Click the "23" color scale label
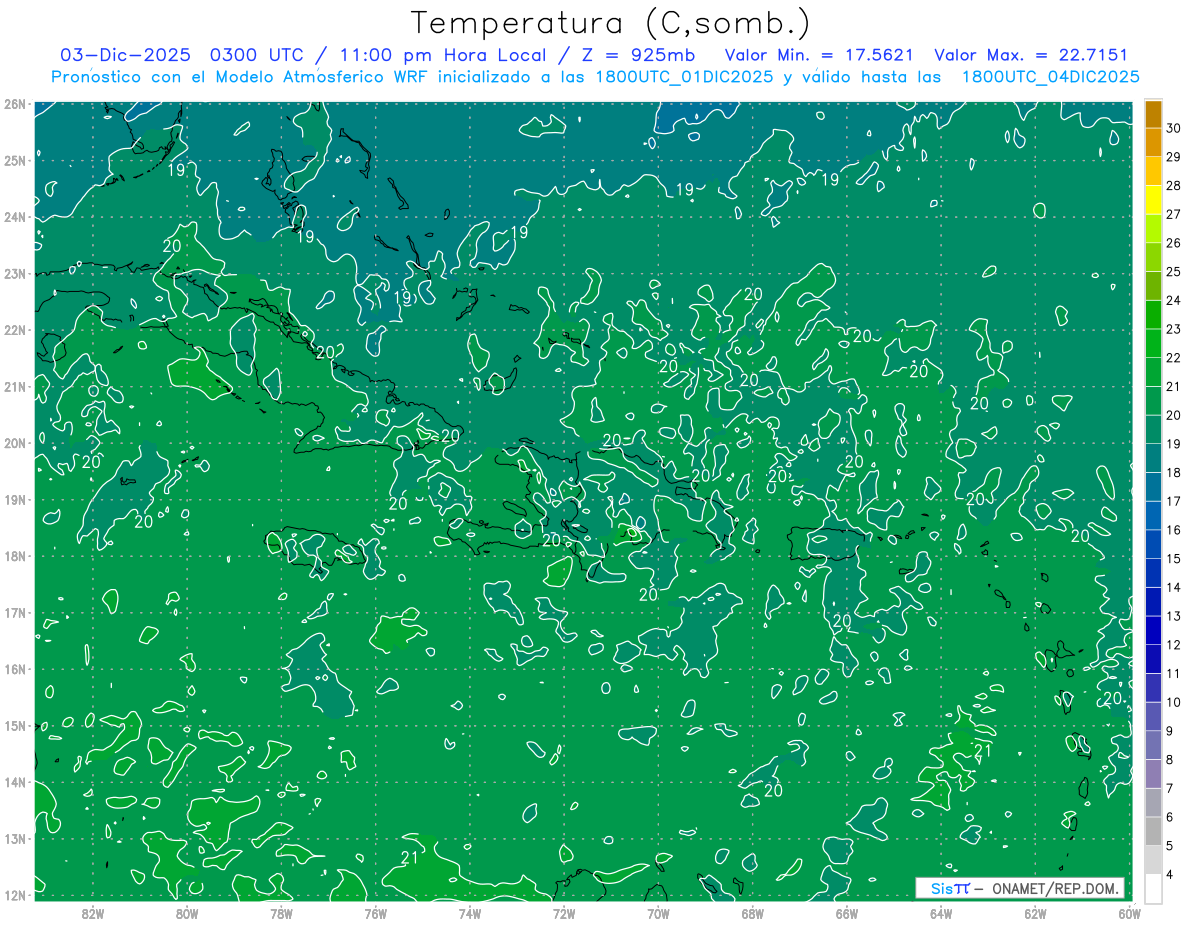1200x927 pixels. point(1174,329)
